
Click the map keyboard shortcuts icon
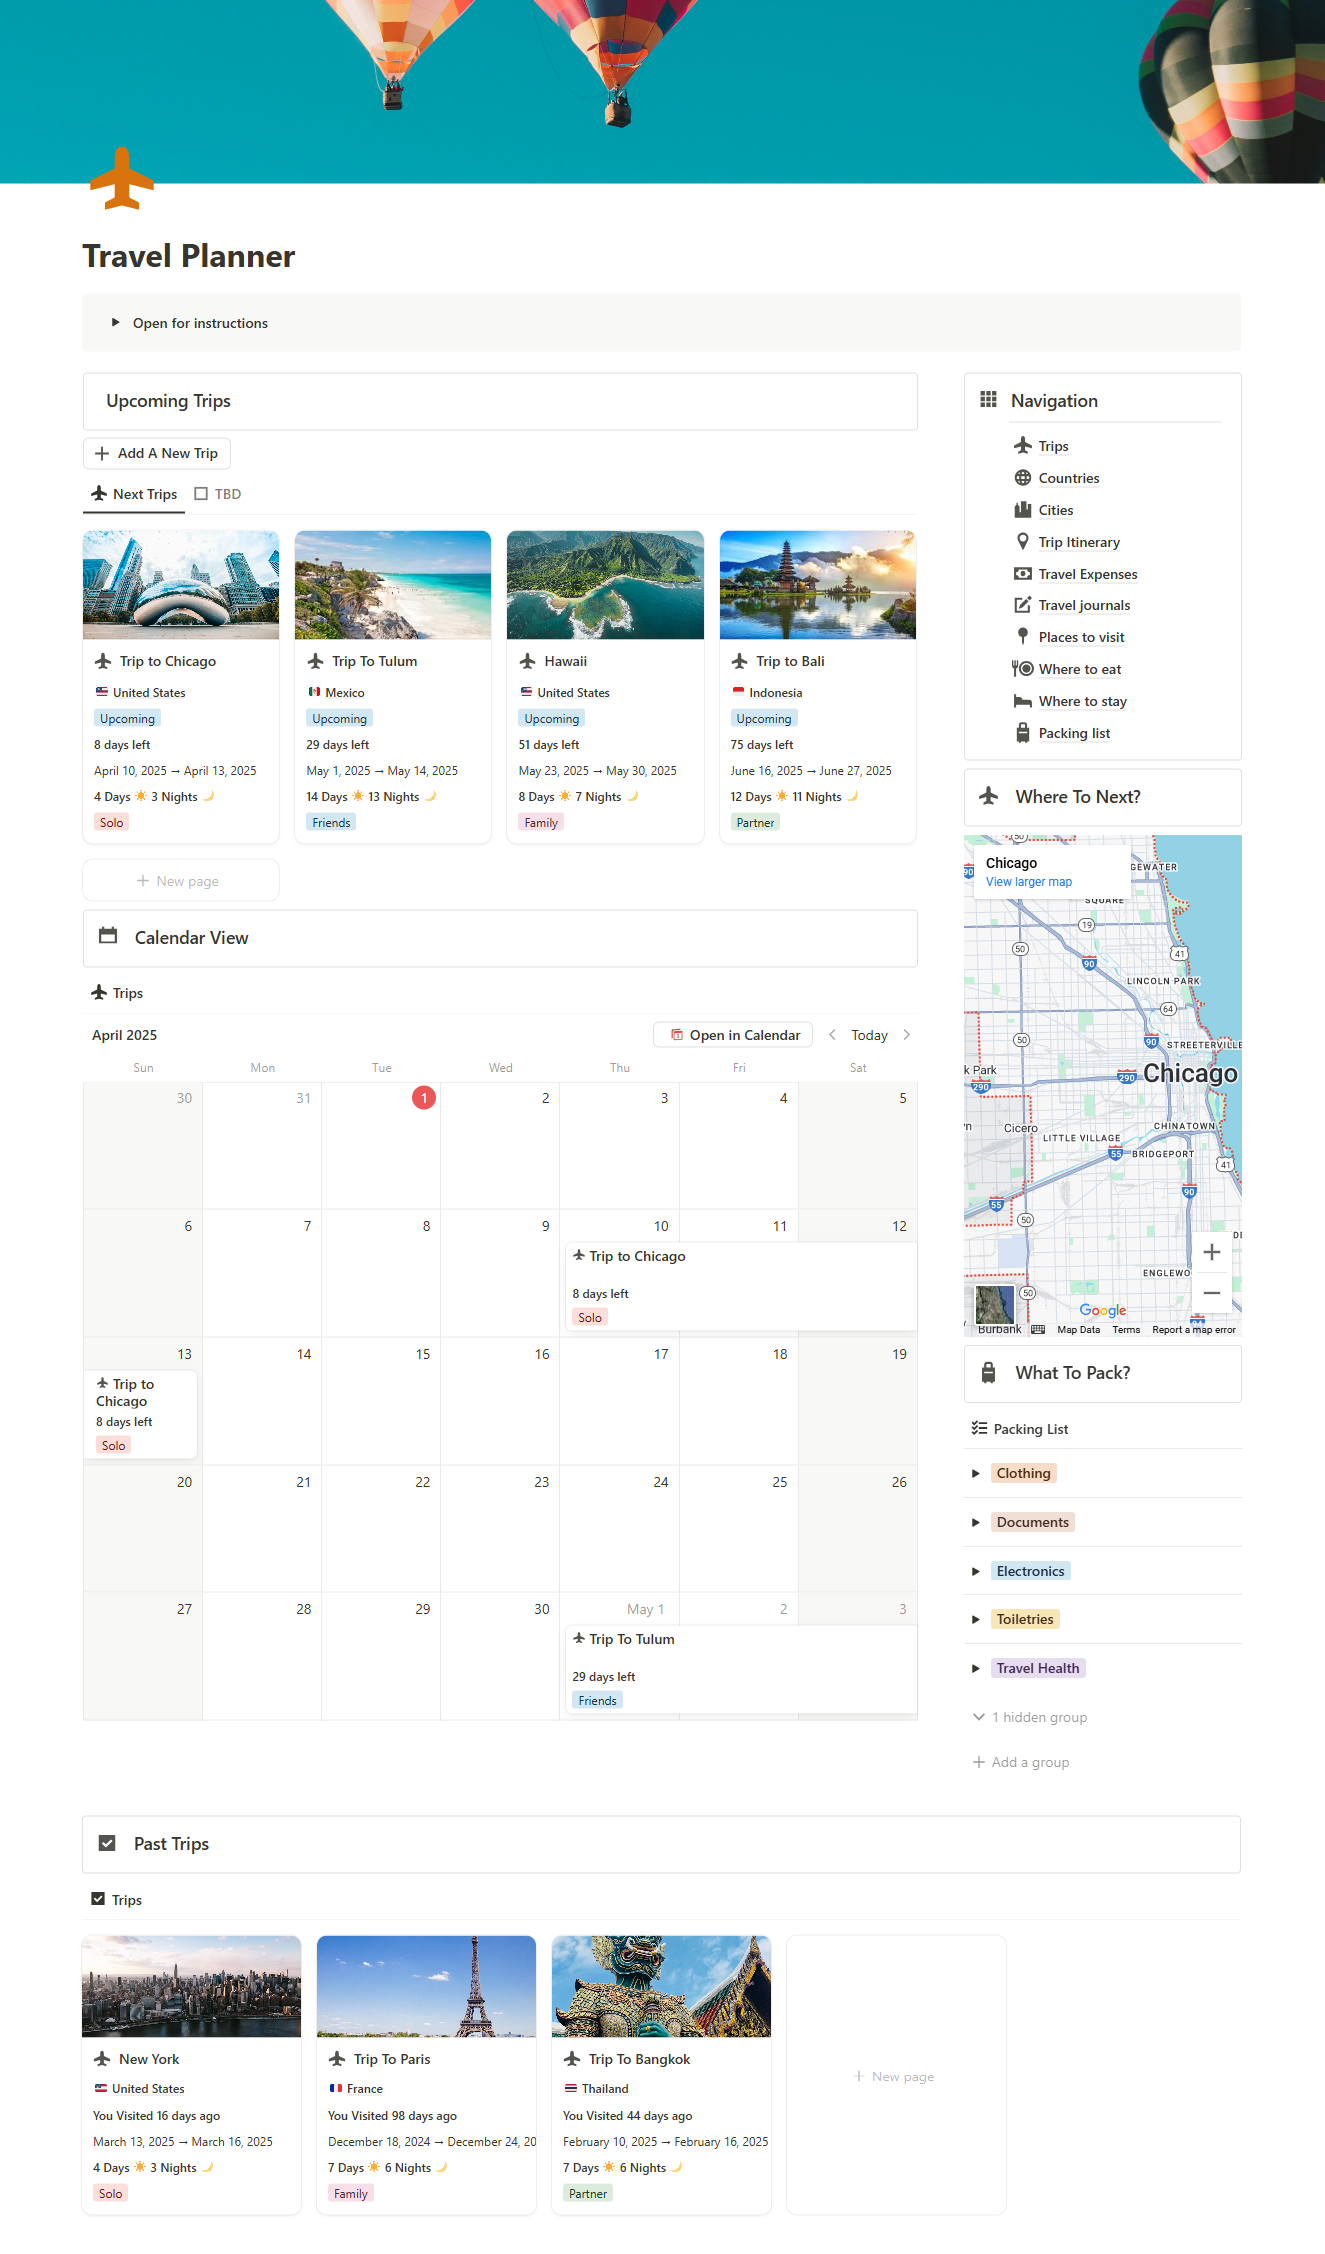click(x=1038, y=1330)
